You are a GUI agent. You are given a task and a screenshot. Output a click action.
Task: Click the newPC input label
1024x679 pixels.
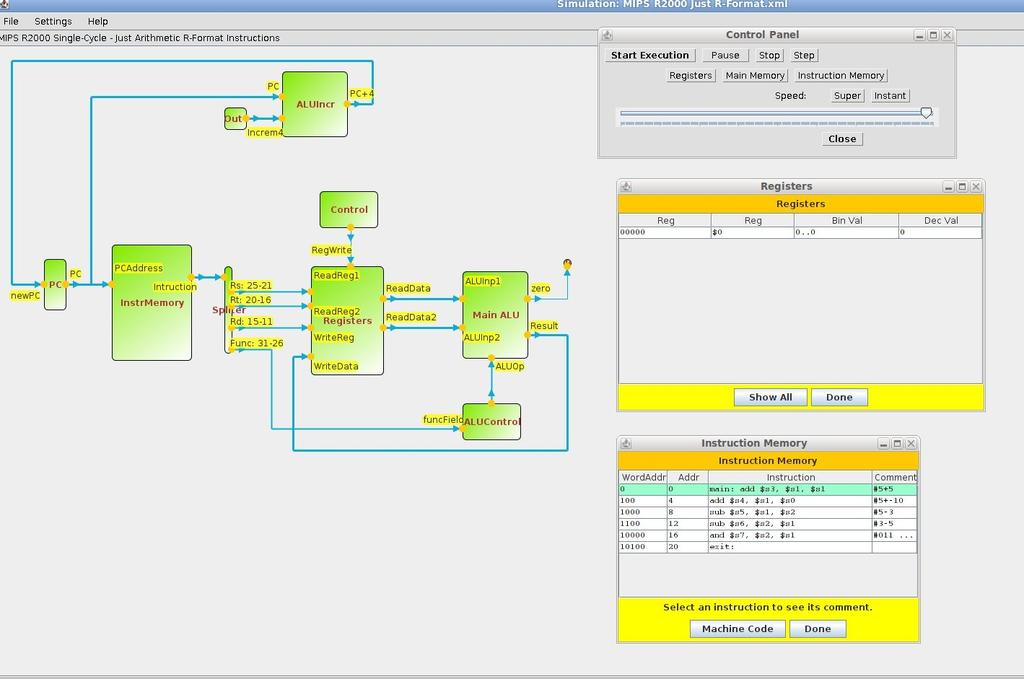click(25, 296)
